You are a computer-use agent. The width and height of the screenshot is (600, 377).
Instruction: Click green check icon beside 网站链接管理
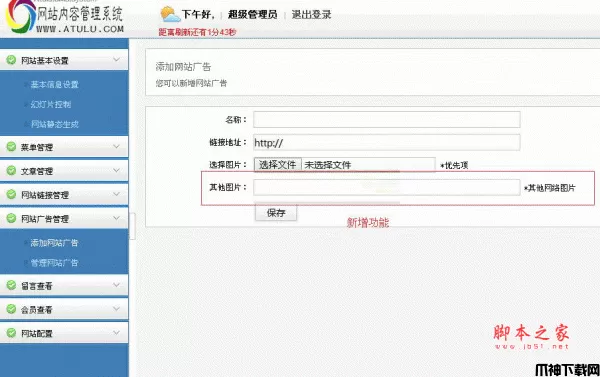pos(11,194)
